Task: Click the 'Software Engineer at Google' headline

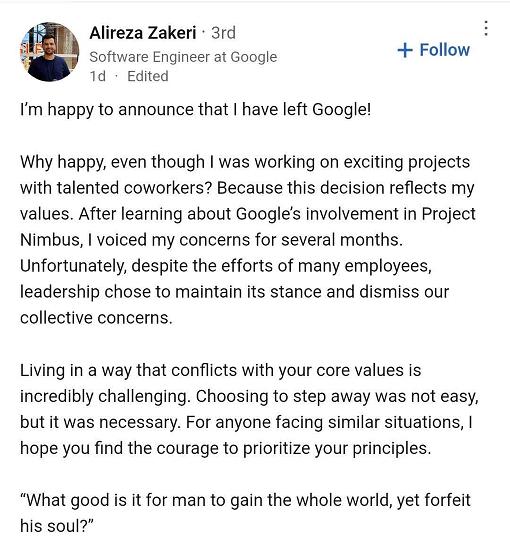Action: pos(183,57)
